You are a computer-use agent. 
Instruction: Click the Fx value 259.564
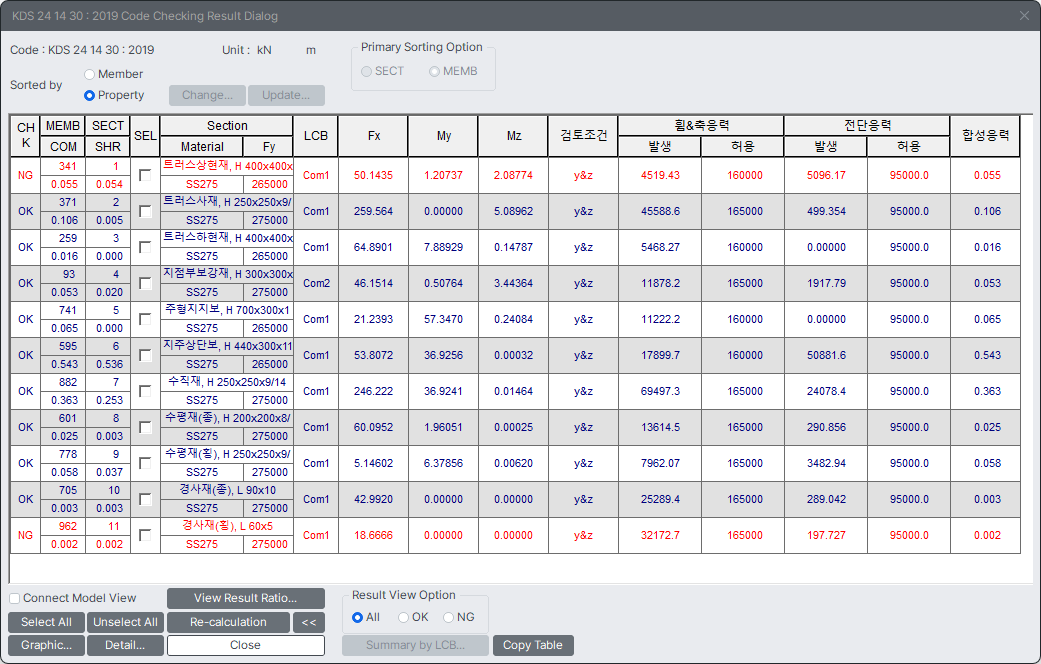coord(373,211)
